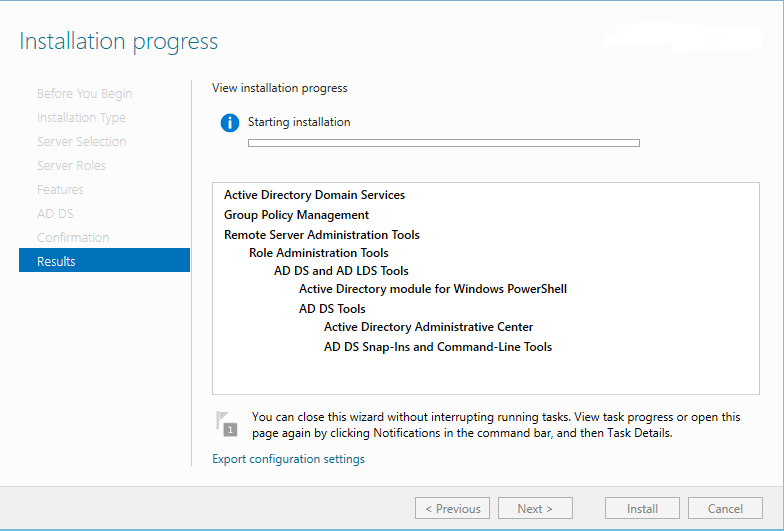Screen dimensions: 784x531
Task: Go to the Installation Type step
Action: click(81, 117)
